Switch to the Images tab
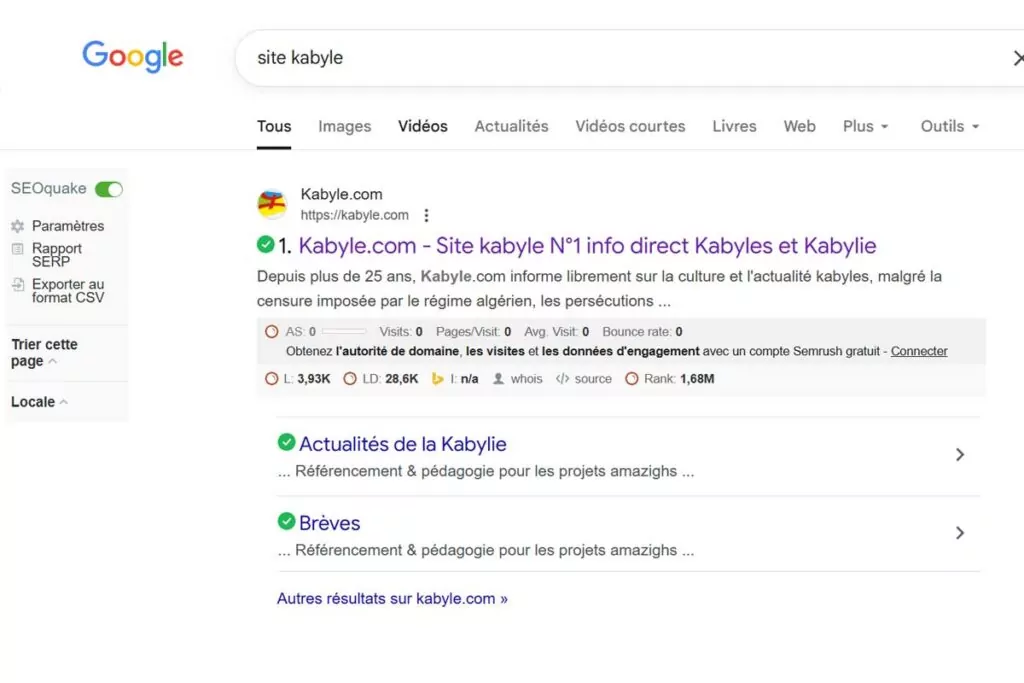 click(x=344, y=126)
